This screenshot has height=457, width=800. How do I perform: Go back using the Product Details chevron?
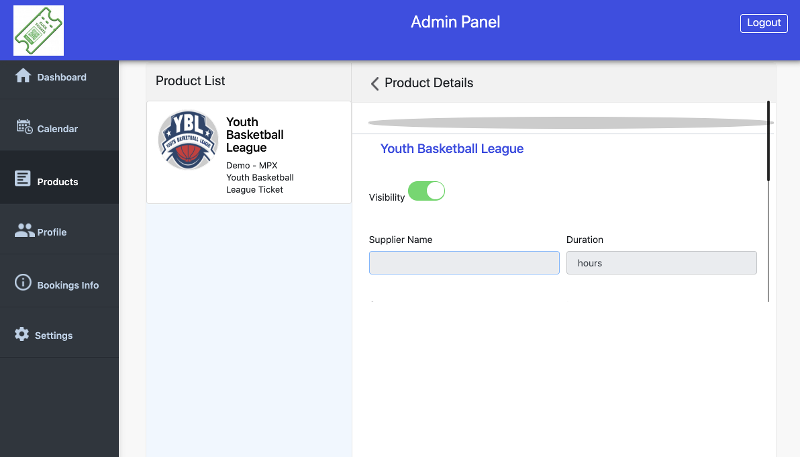(375, 84)
